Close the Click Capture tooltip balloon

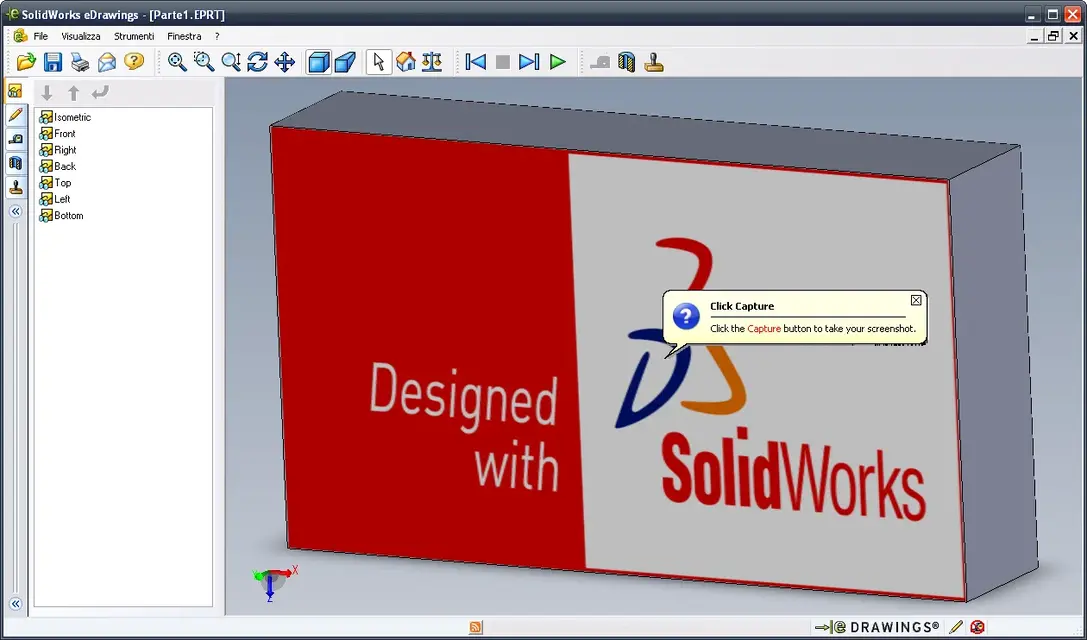916,300
